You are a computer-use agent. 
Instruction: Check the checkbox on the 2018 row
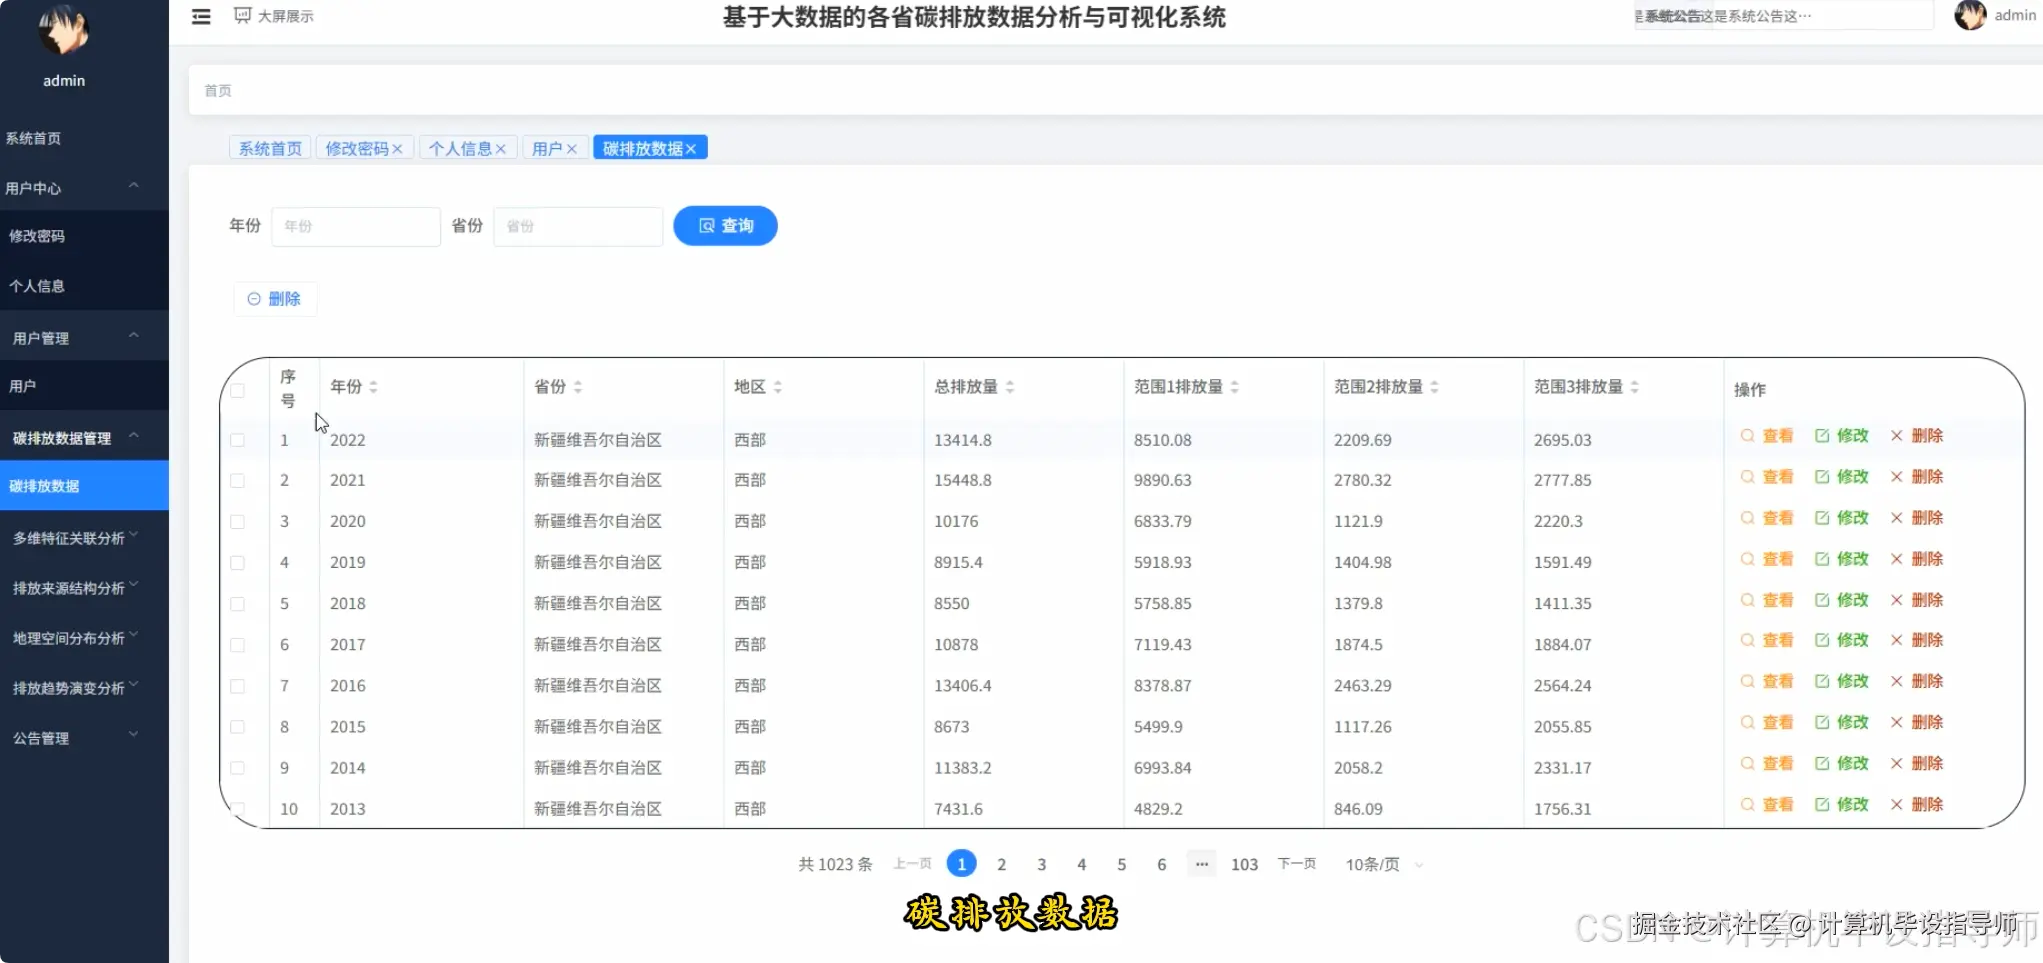237,604
